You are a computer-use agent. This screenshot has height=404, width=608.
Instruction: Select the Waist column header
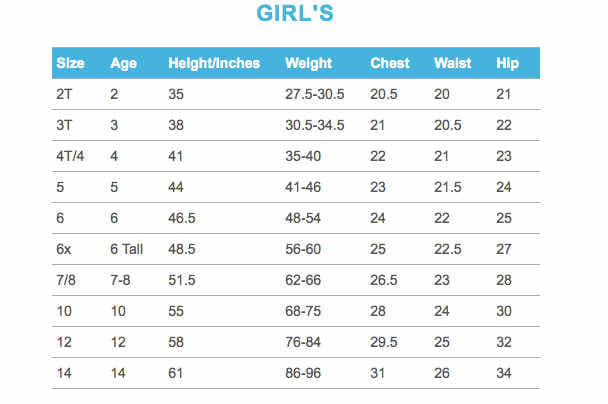click(453, 63)
